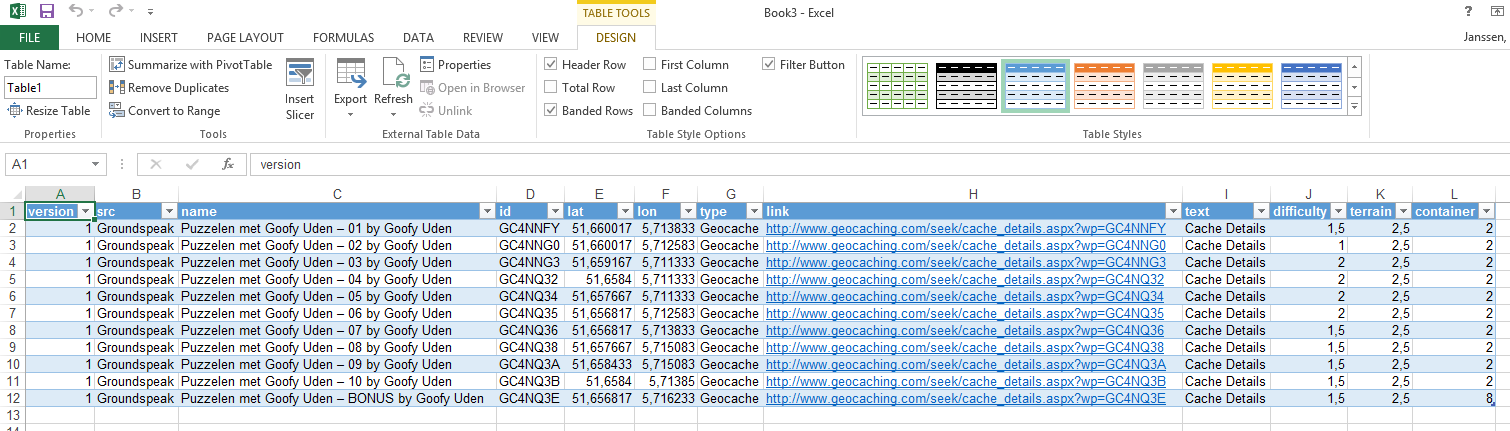Image resolution: width=1510 pixels, height=431 pixels.
Task: Open the GC4NQ3E cache details hyperlink
Action: click(x=965, y=398)
